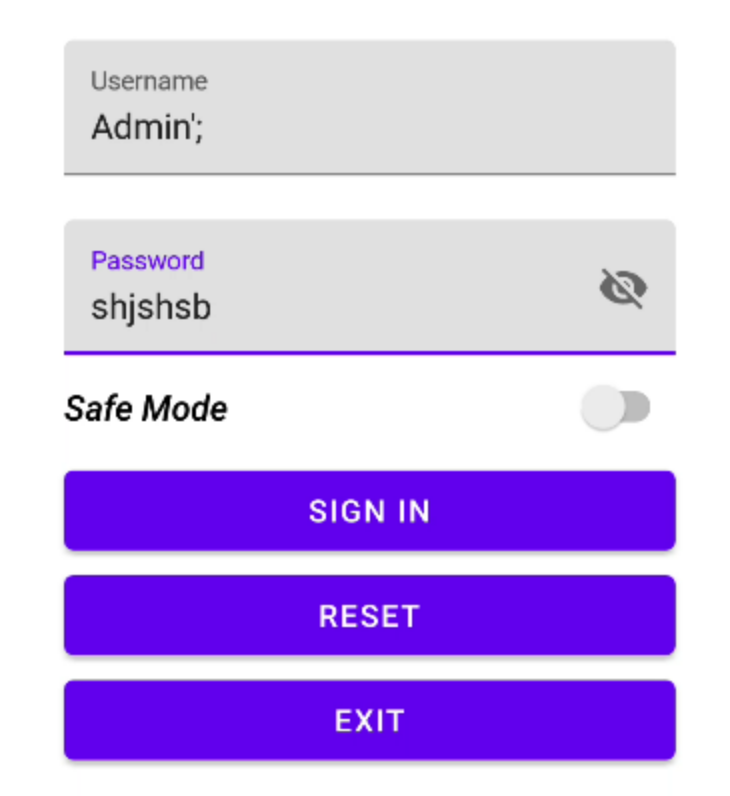Click the gray track of the Safe Mode switch
The width and height of the screenshot is (730, 796).
coord(638,407)
